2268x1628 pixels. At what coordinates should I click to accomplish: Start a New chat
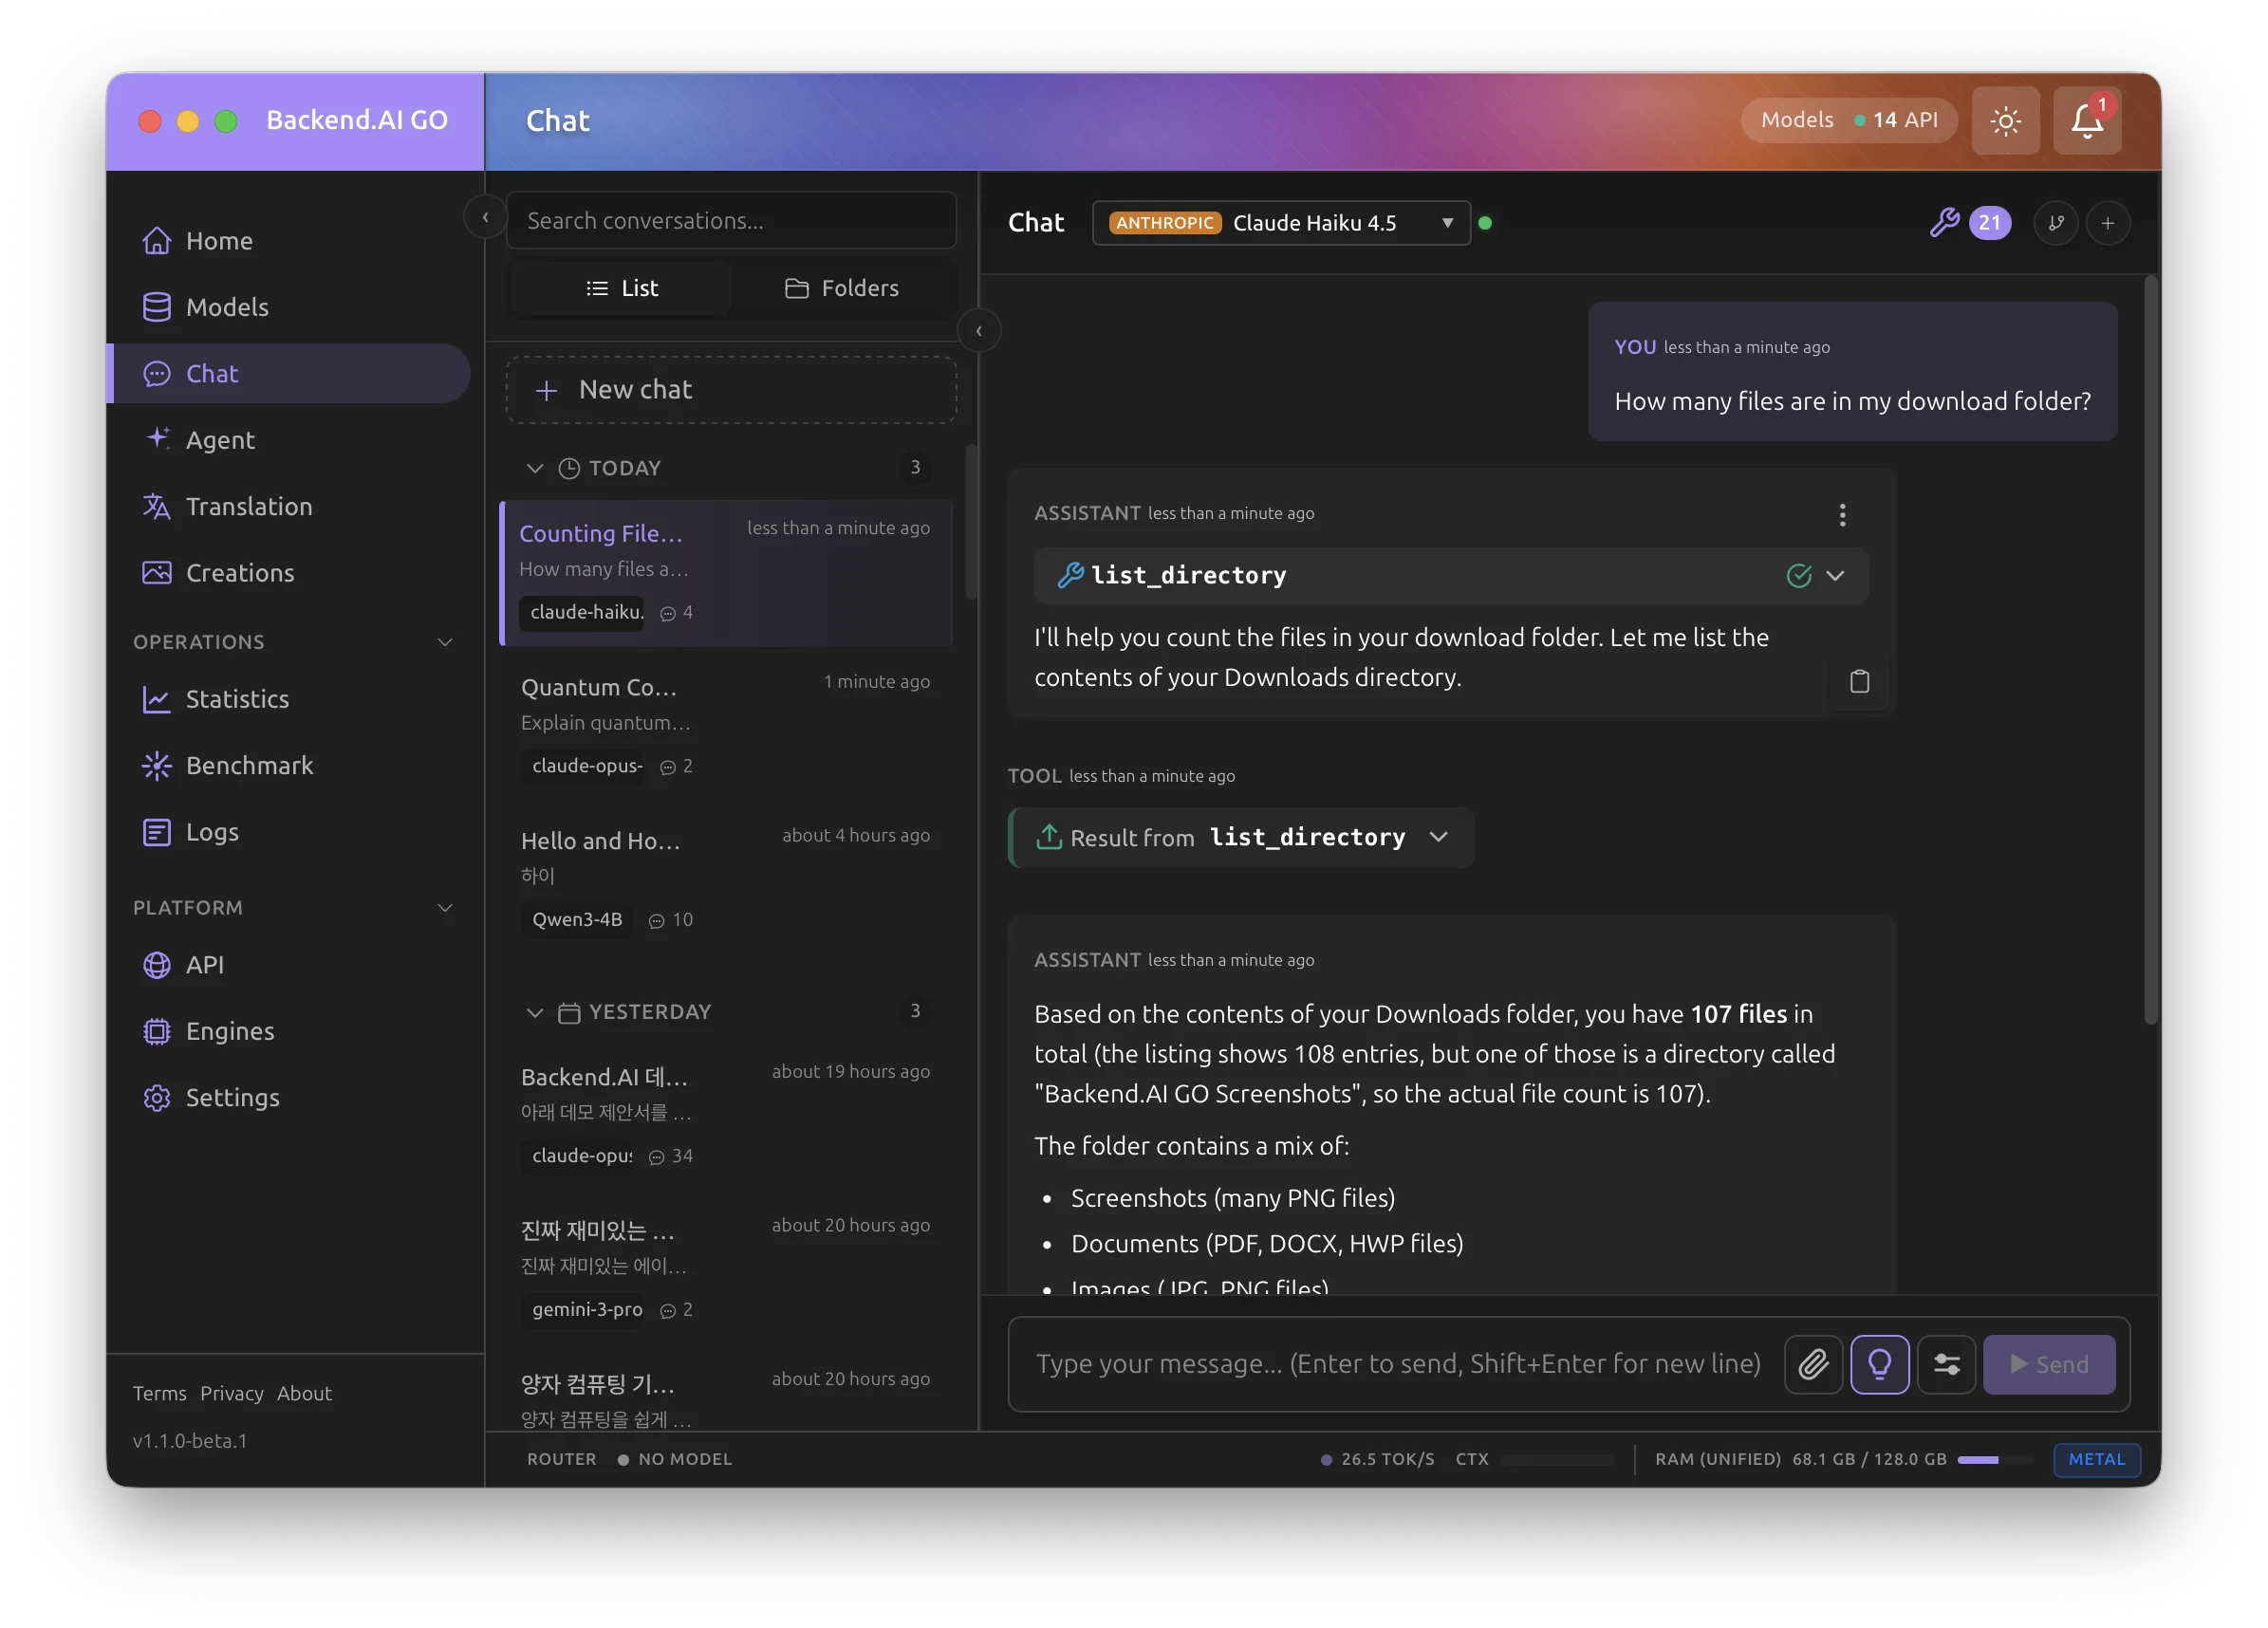tap(731, 389)
